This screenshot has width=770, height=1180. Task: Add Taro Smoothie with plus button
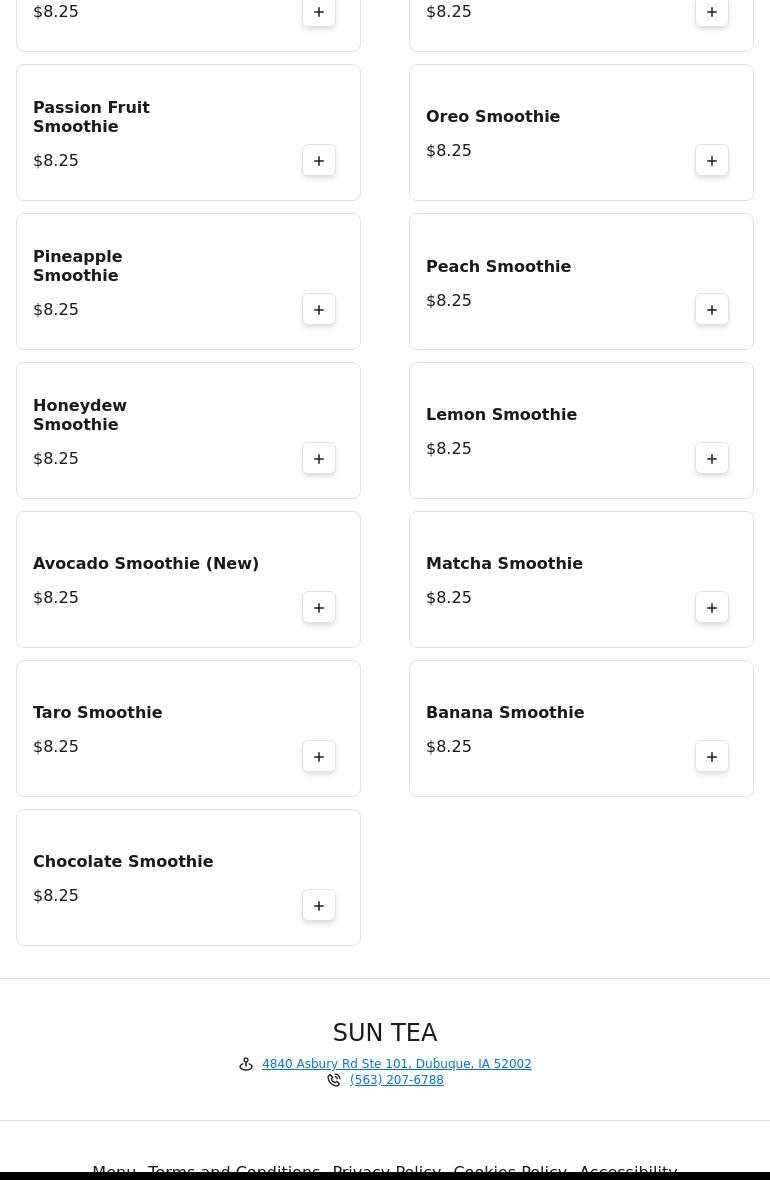319,756
